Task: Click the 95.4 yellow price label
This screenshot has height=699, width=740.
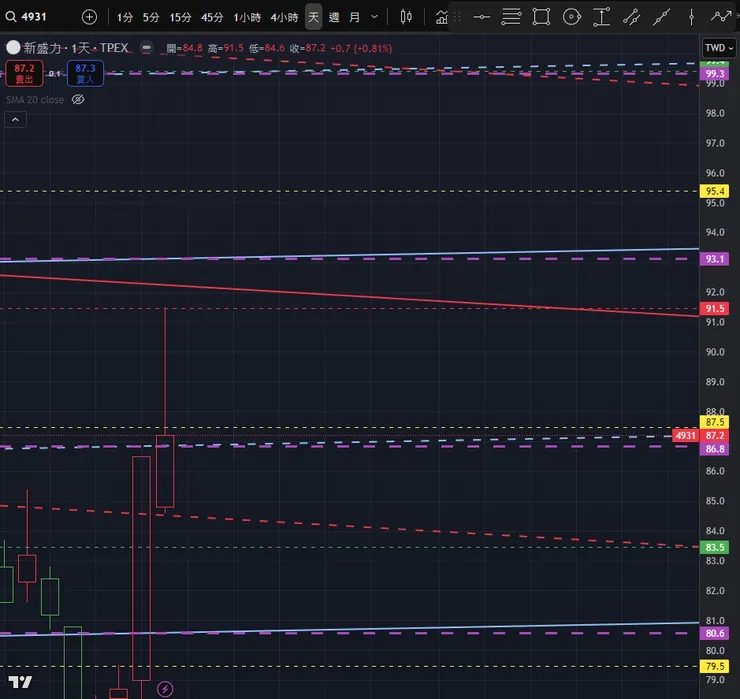Action: (x=715, y=191)
